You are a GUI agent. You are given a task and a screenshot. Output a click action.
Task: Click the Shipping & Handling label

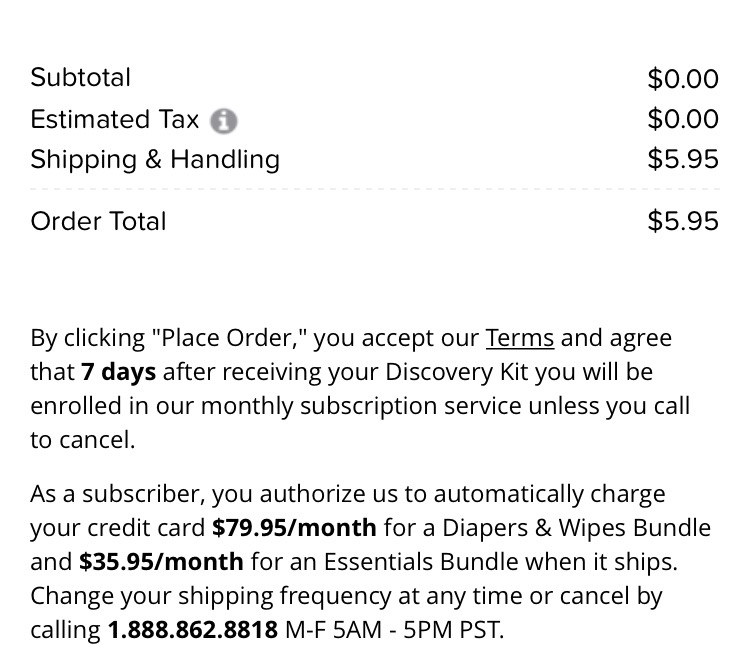pos(155,160)
